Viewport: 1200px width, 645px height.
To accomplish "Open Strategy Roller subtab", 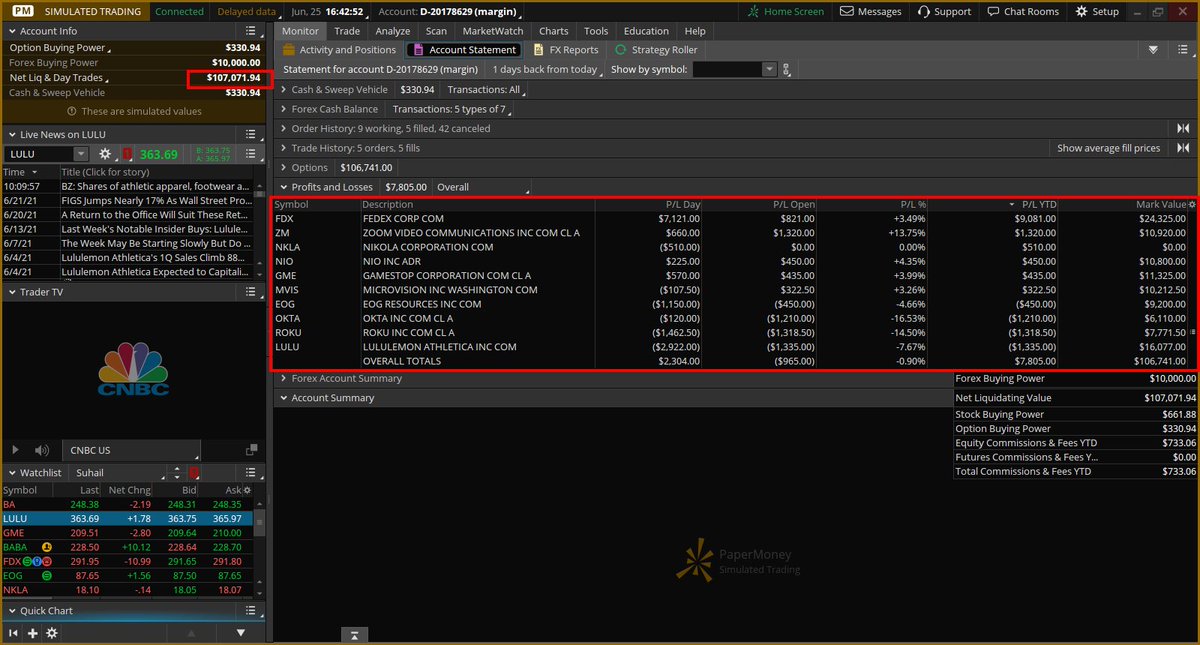I will point(656,50).
